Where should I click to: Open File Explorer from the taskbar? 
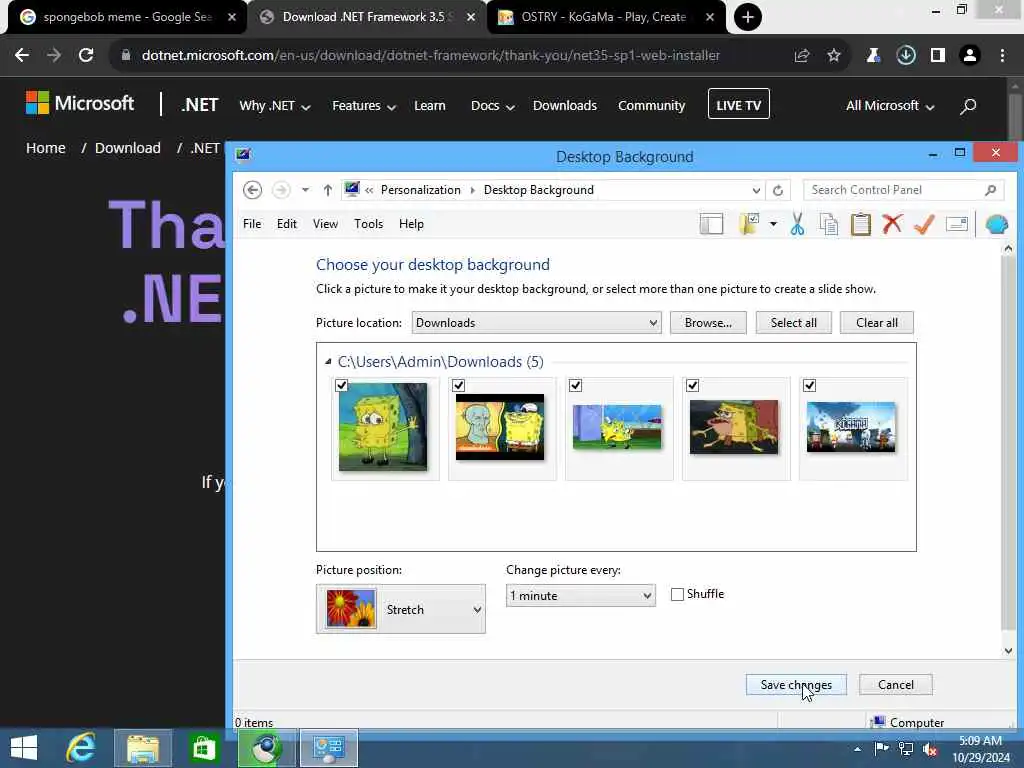pyautogui.click(x=143, y=748)
